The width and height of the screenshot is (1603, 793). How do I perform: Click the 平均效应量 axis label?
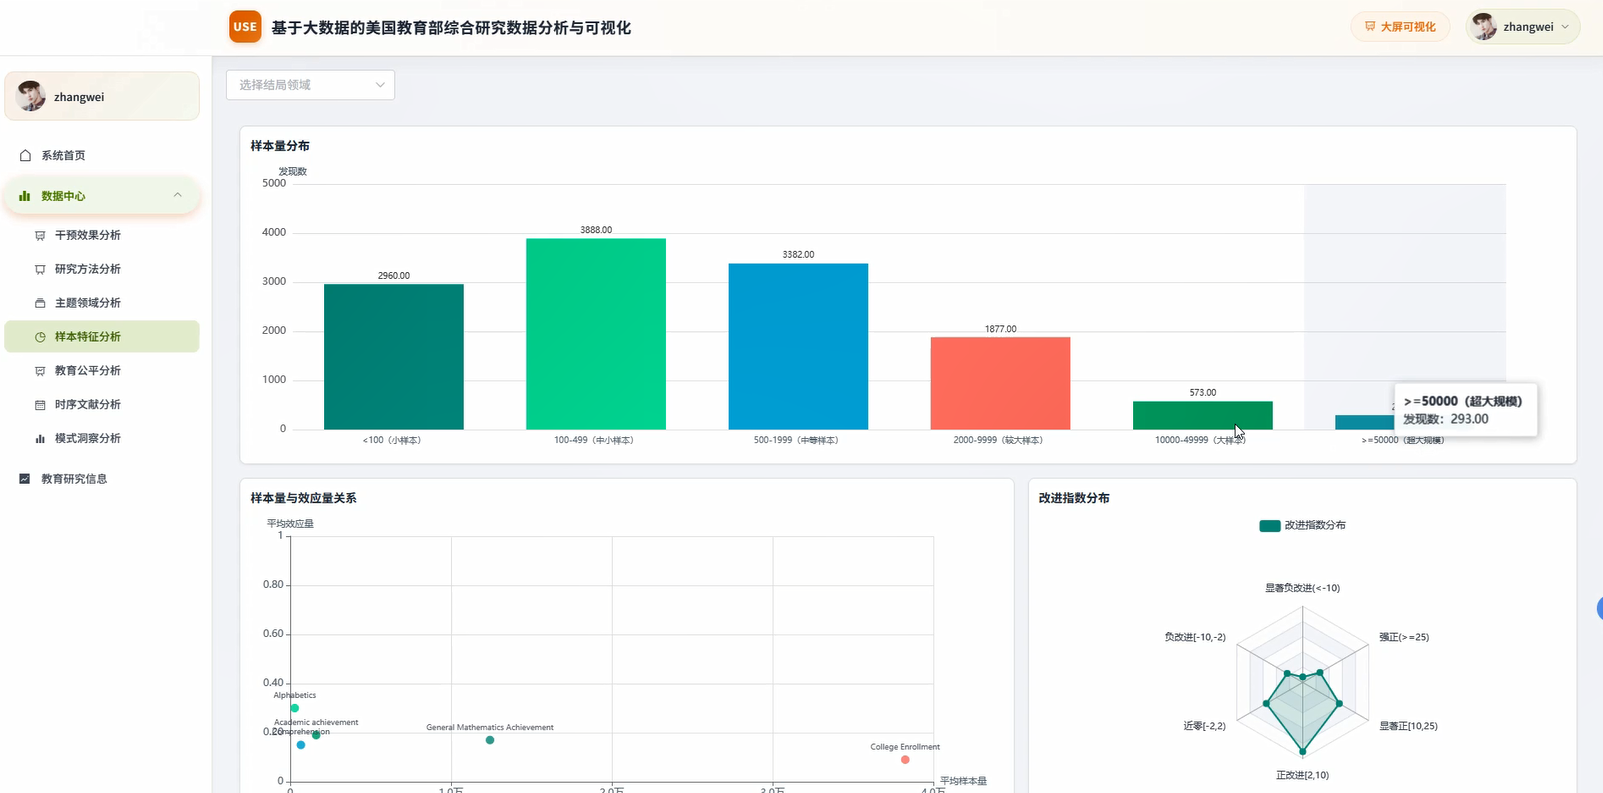click(290, 524)
